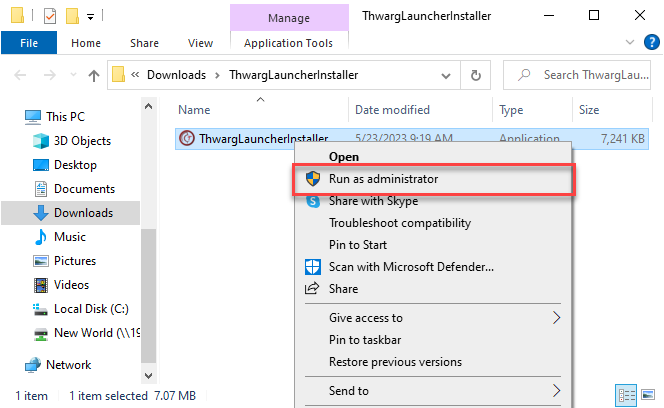This screenshot has width=664, height=408.
Task: Click the 3D Objects folder icon
Action: [41, 141]
